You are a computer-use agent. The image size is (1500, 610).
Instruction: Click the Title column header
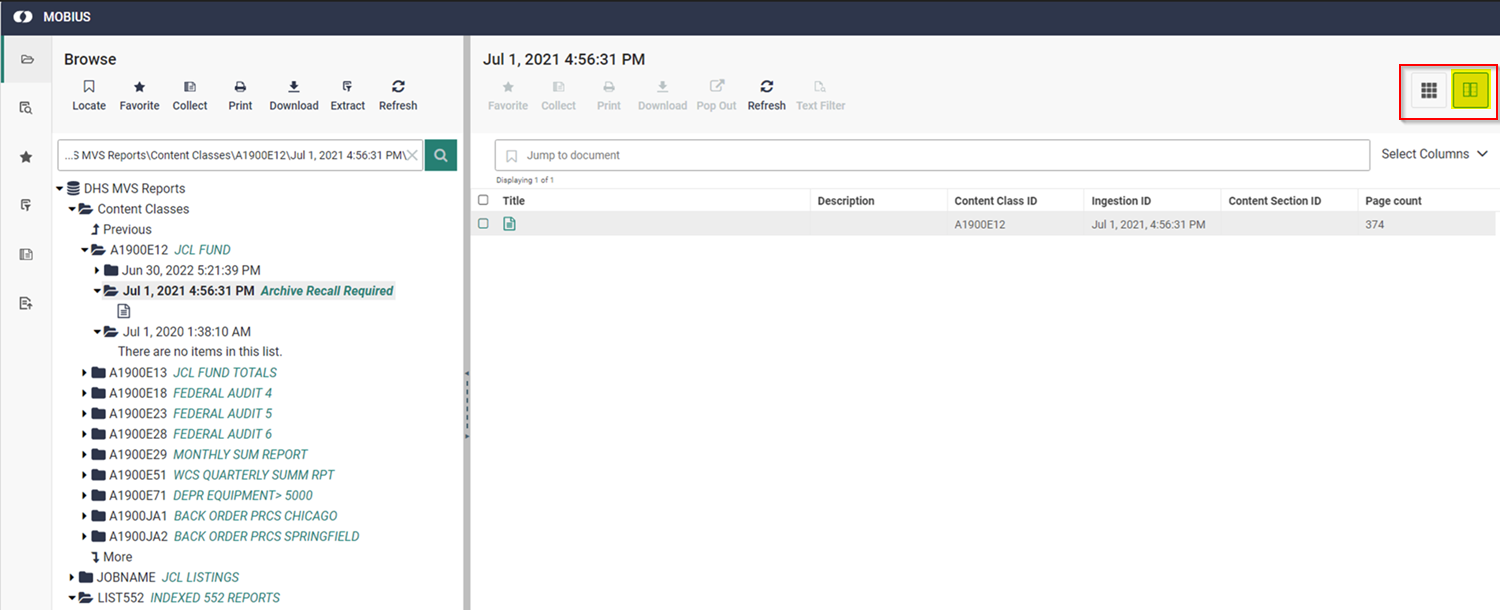(x=513, y=201)
